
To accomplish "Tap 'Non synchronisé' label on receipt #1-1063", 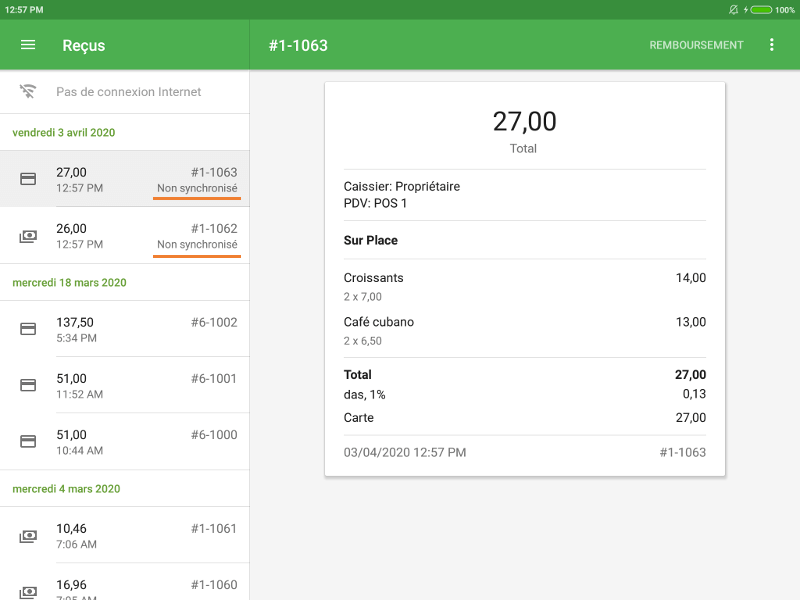I will (x=197, y=189).
